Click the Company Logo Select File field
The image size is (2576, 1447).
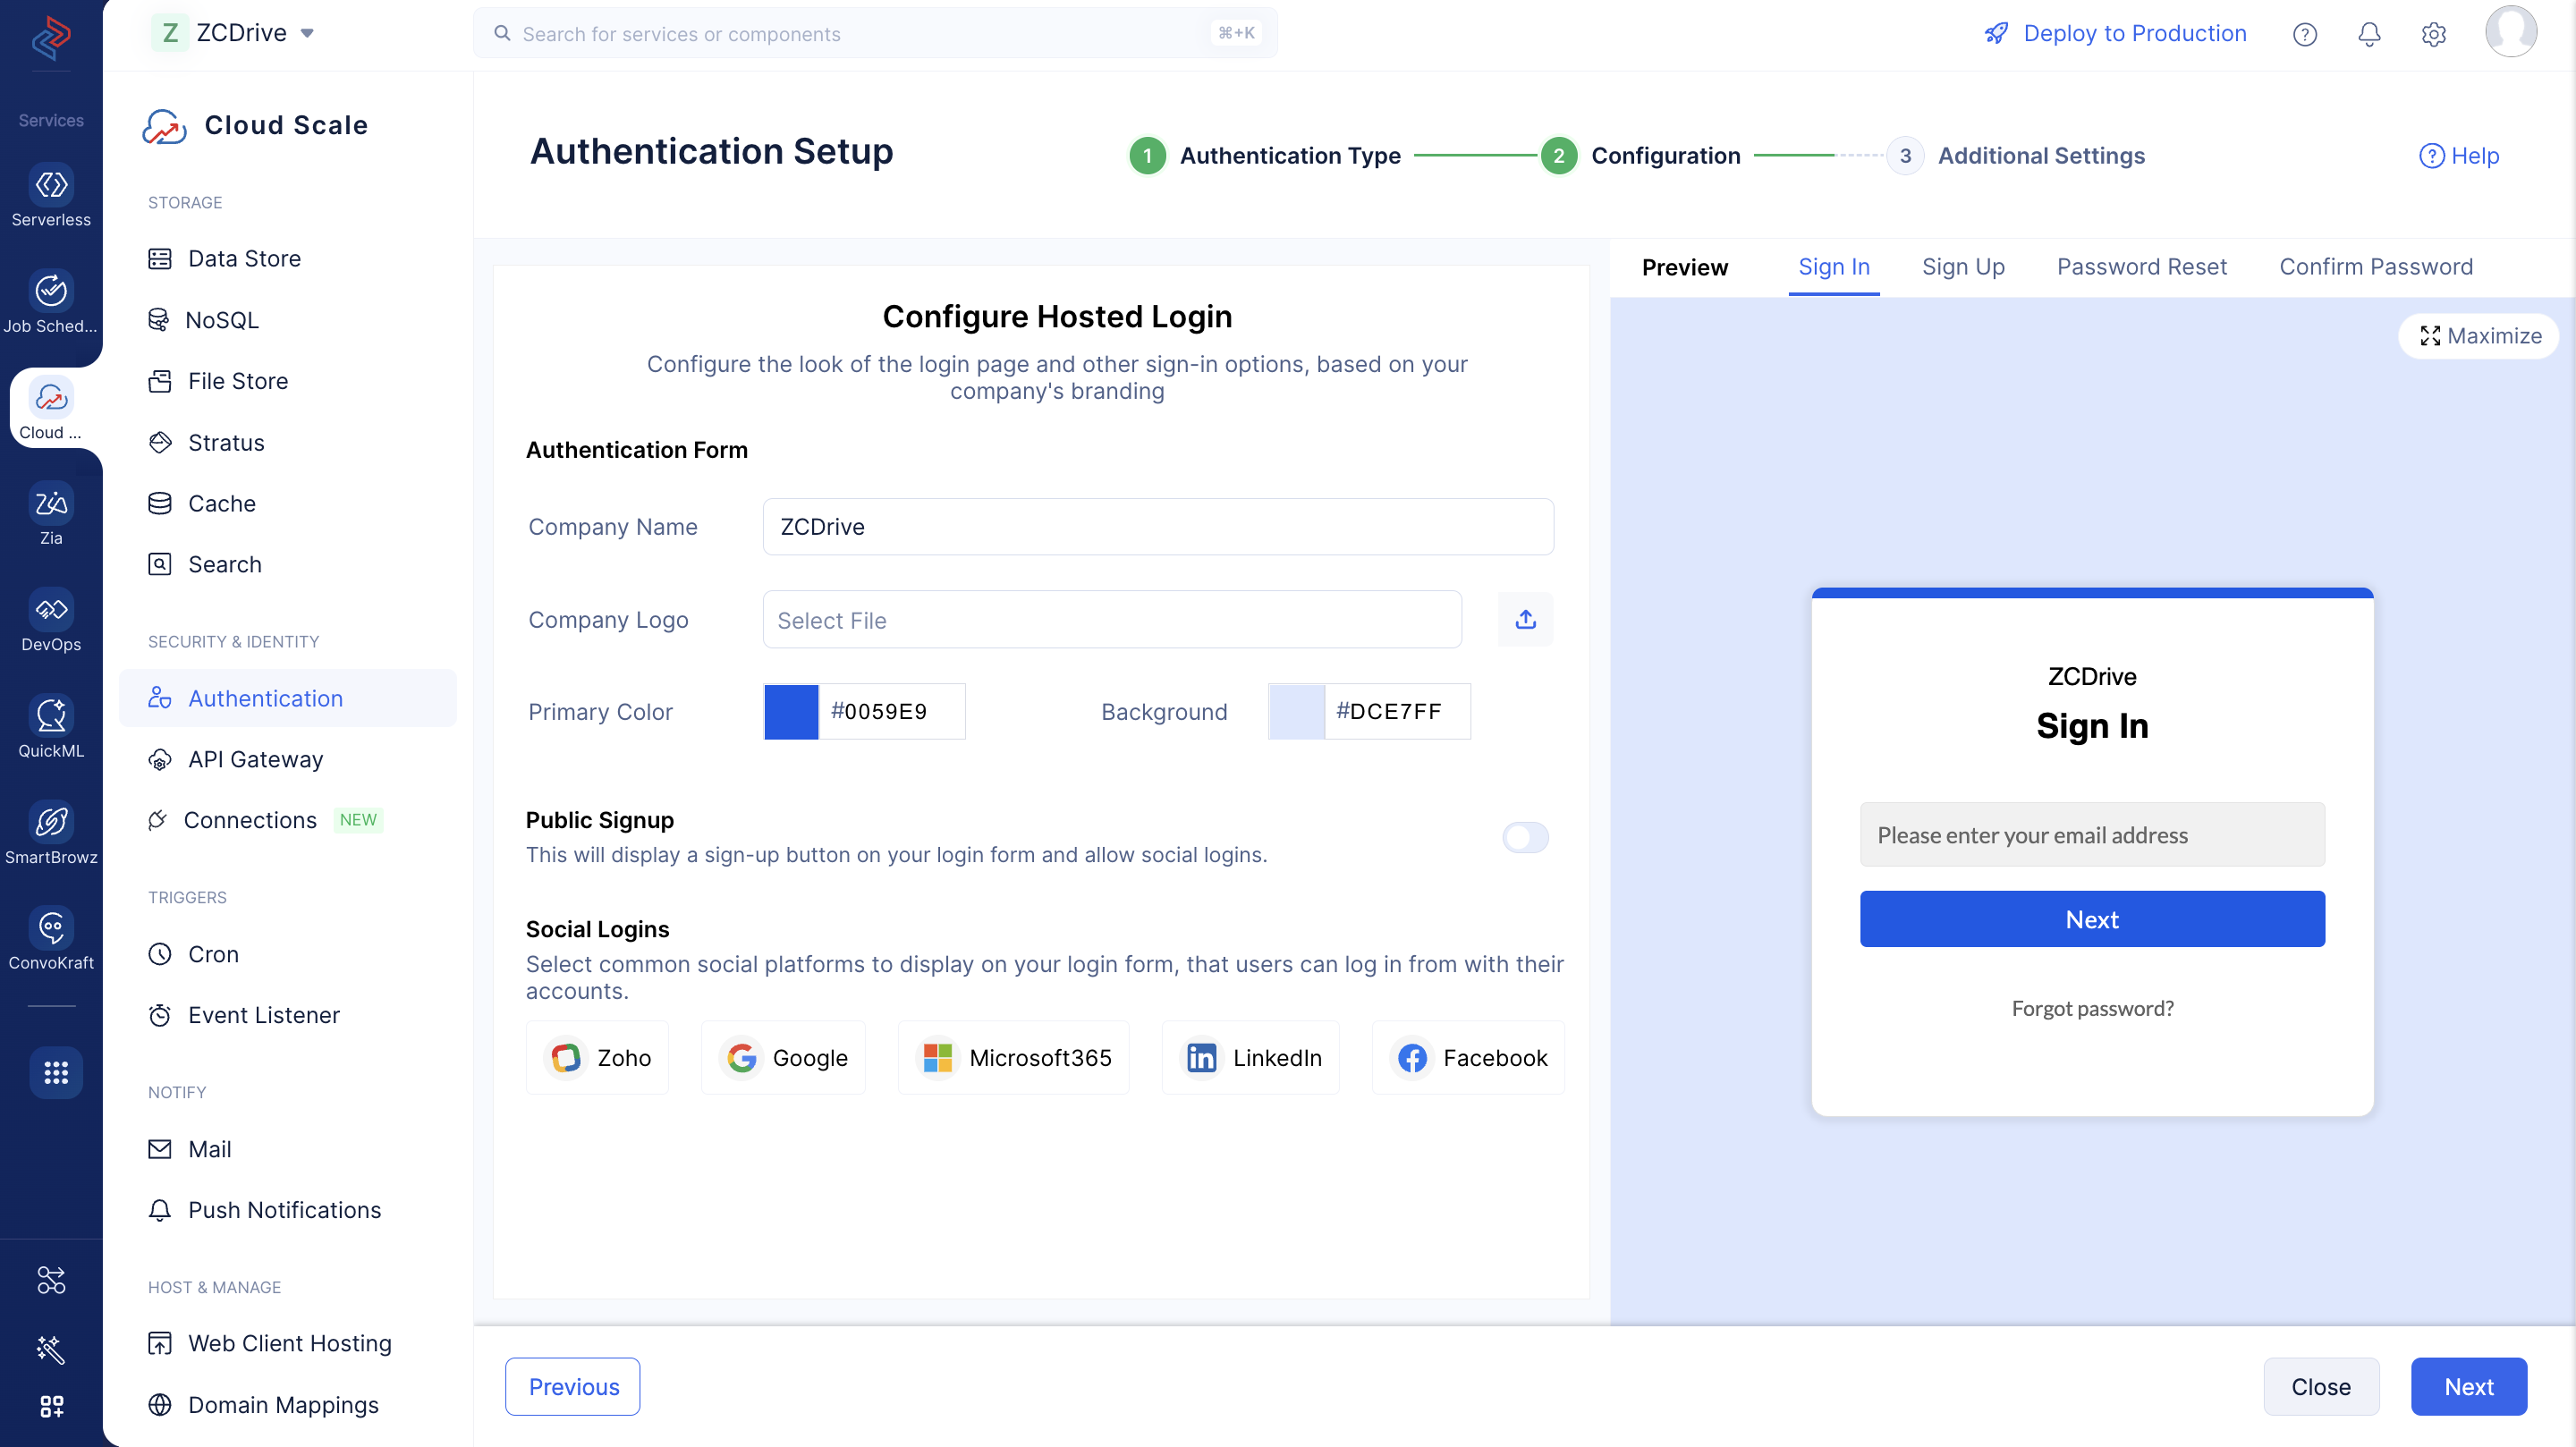[x=1112, y=619]
